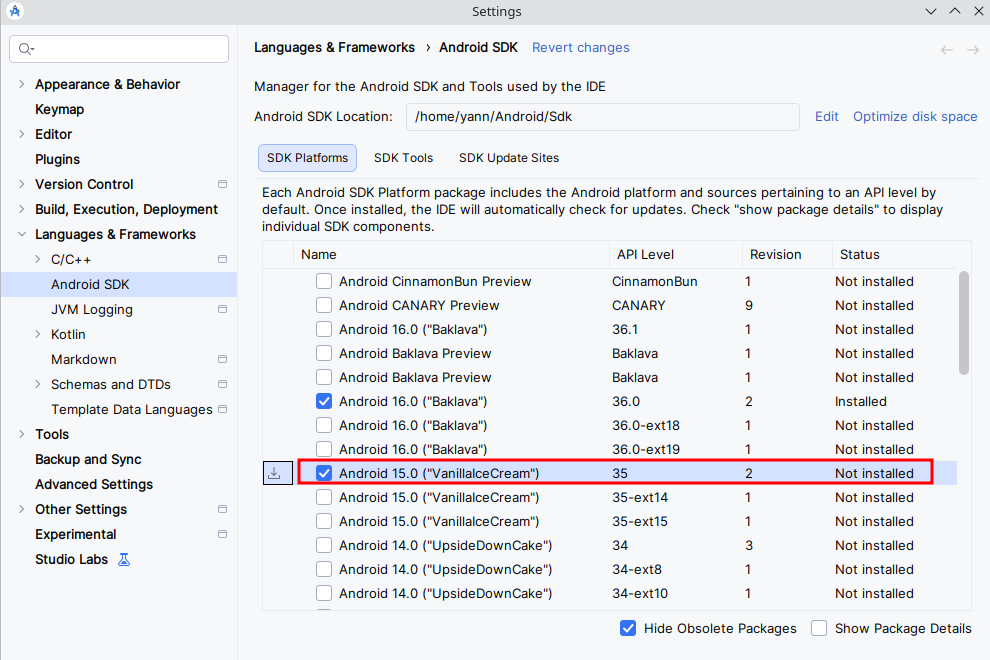Enable Show Package Details checkbox

[x=819, y=628]
